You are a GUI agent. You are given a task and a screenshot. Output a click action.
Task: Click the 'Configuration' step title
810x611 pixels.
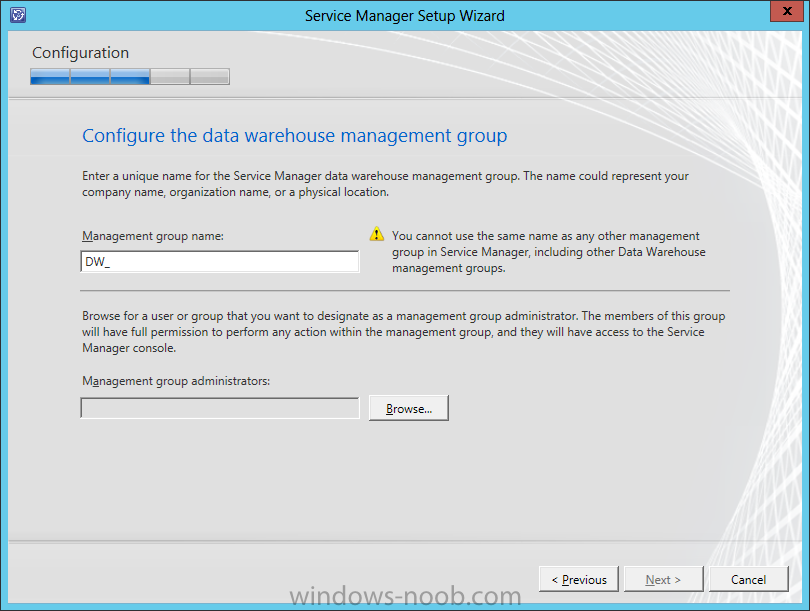81,53
